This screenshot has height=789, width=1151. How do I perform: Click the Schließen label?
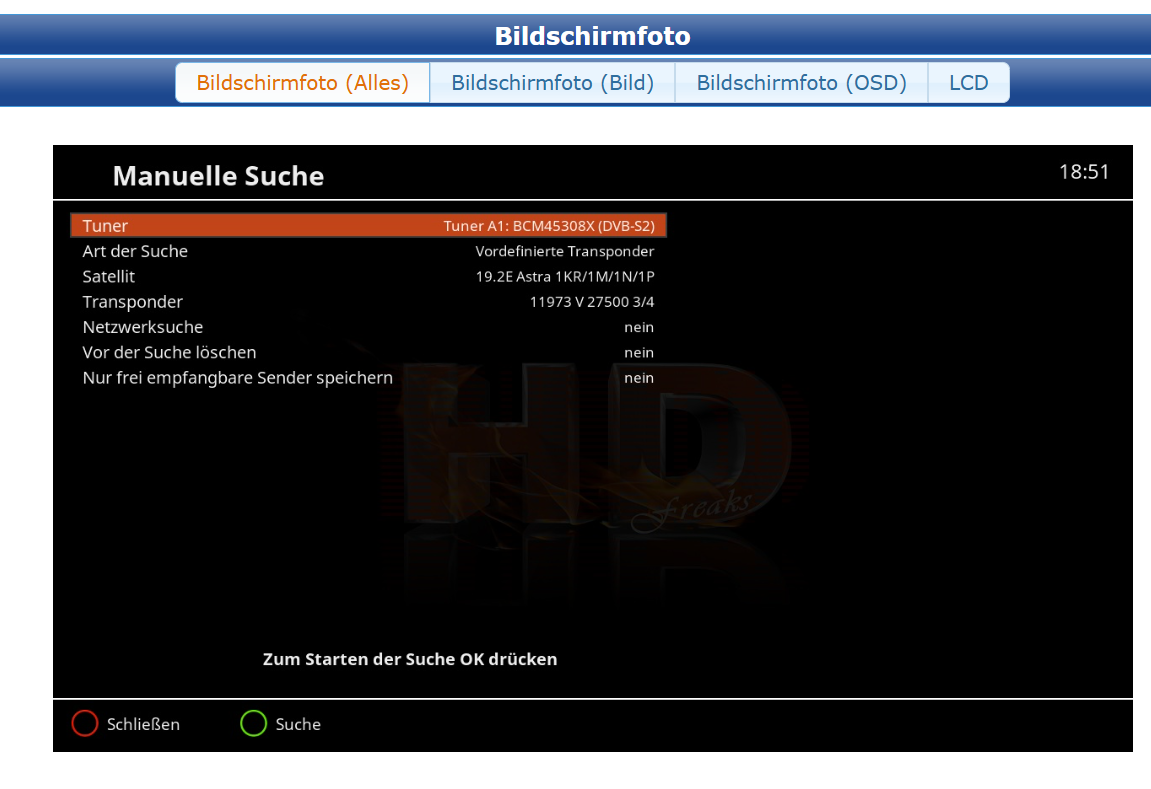click(x=143, y=724)
